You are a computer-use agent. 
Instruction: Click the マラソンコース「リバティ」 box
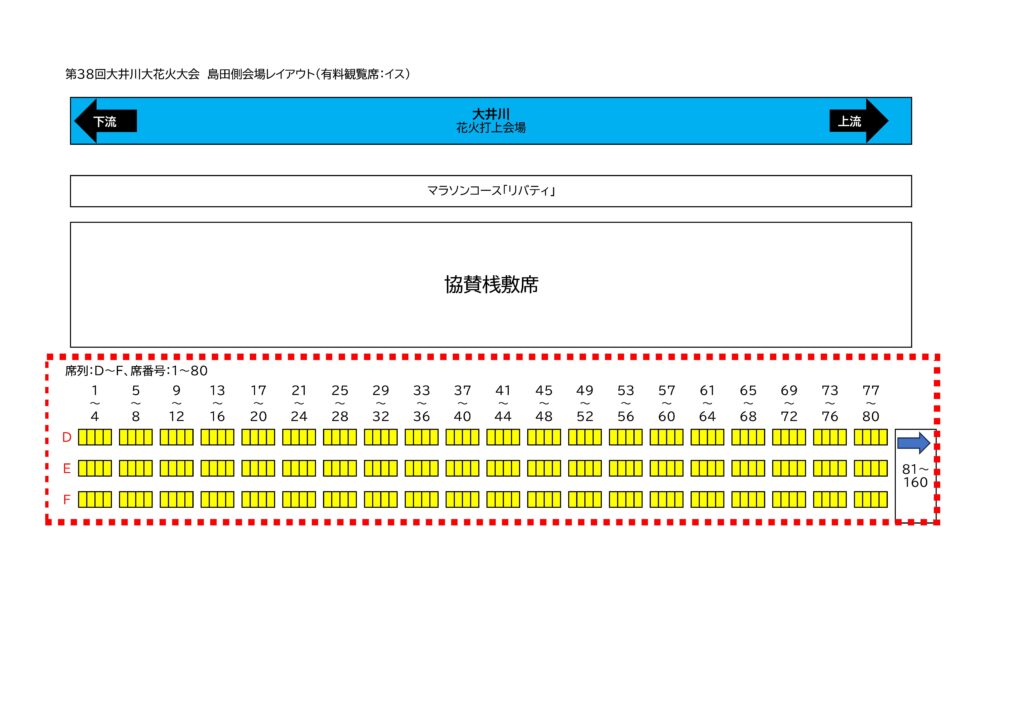coord(490,191)
